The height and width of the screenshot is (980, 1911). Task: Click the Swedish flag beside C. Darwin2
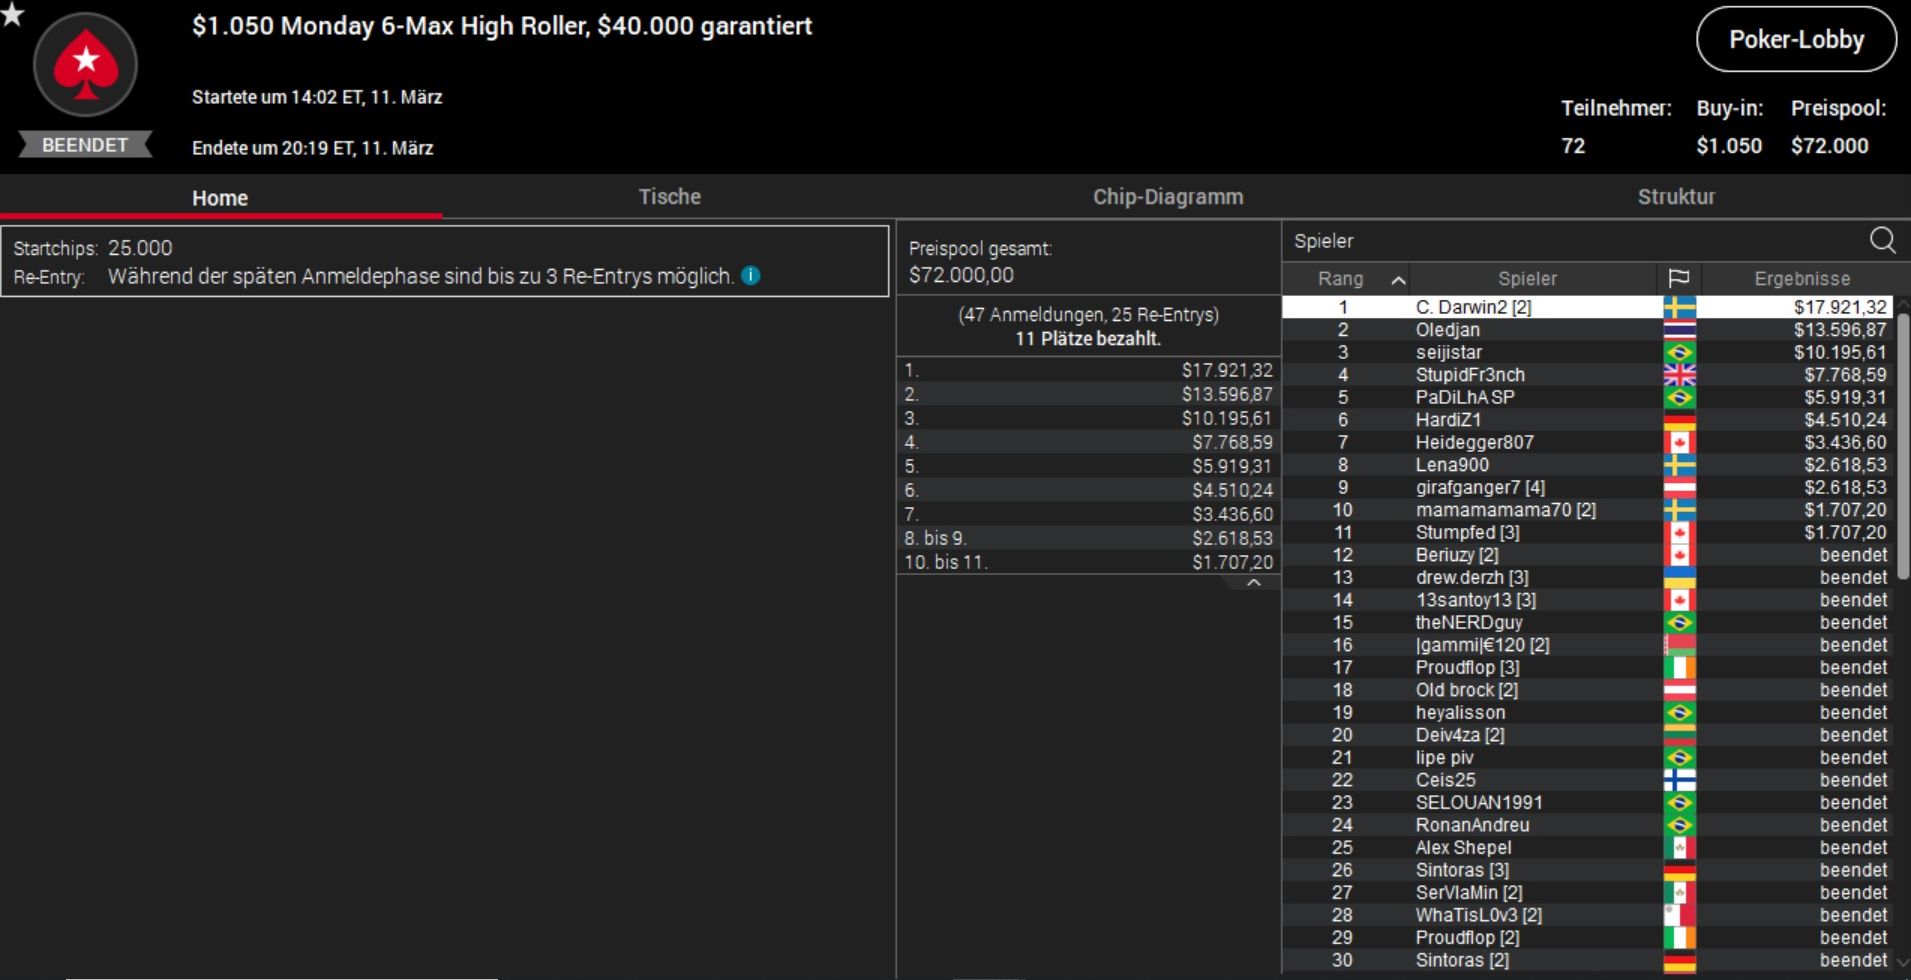1679,307
